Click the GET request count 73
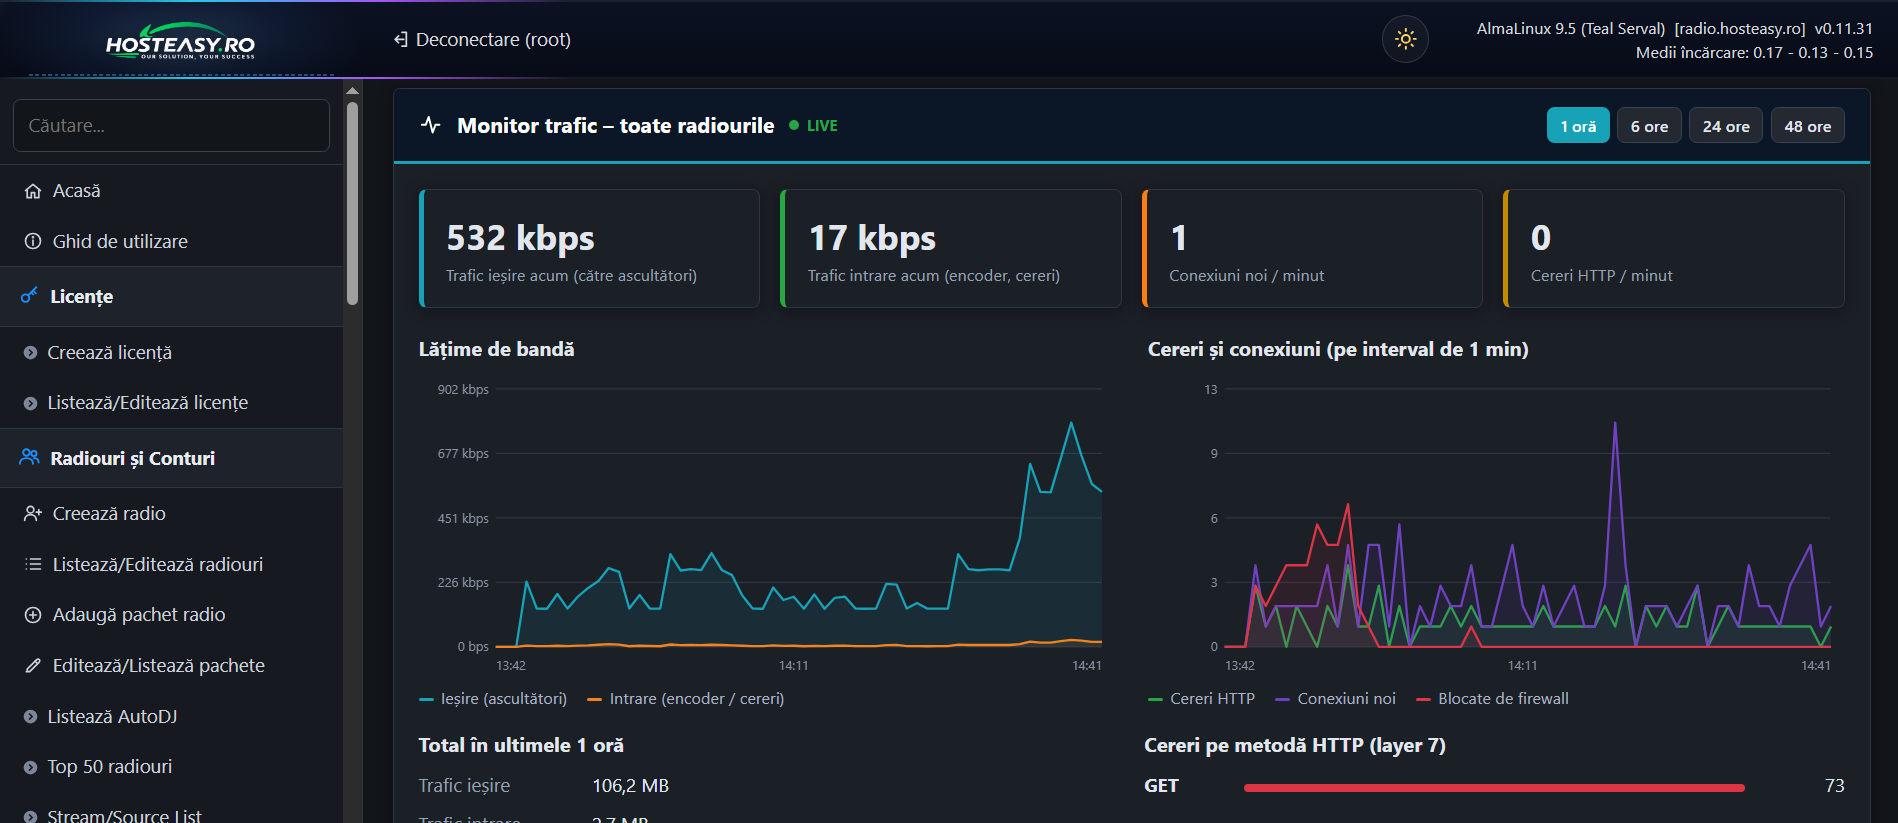This screenshot has height=823, width=1898. point(1834,786)
